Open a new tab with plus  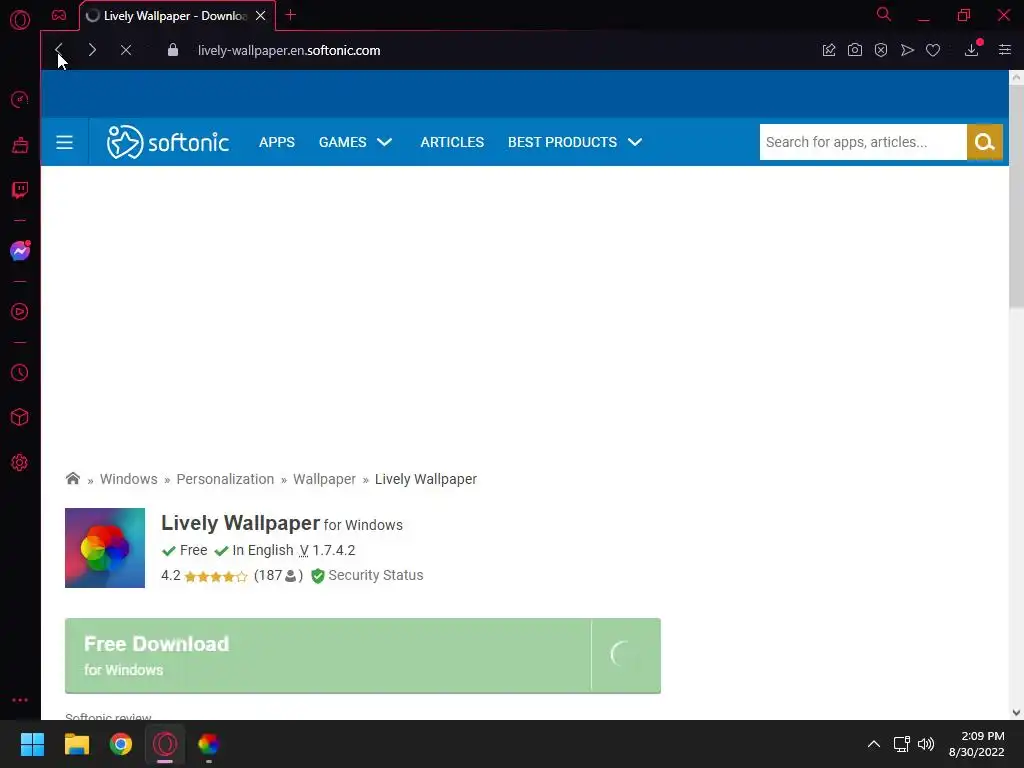tap(291, 14)
